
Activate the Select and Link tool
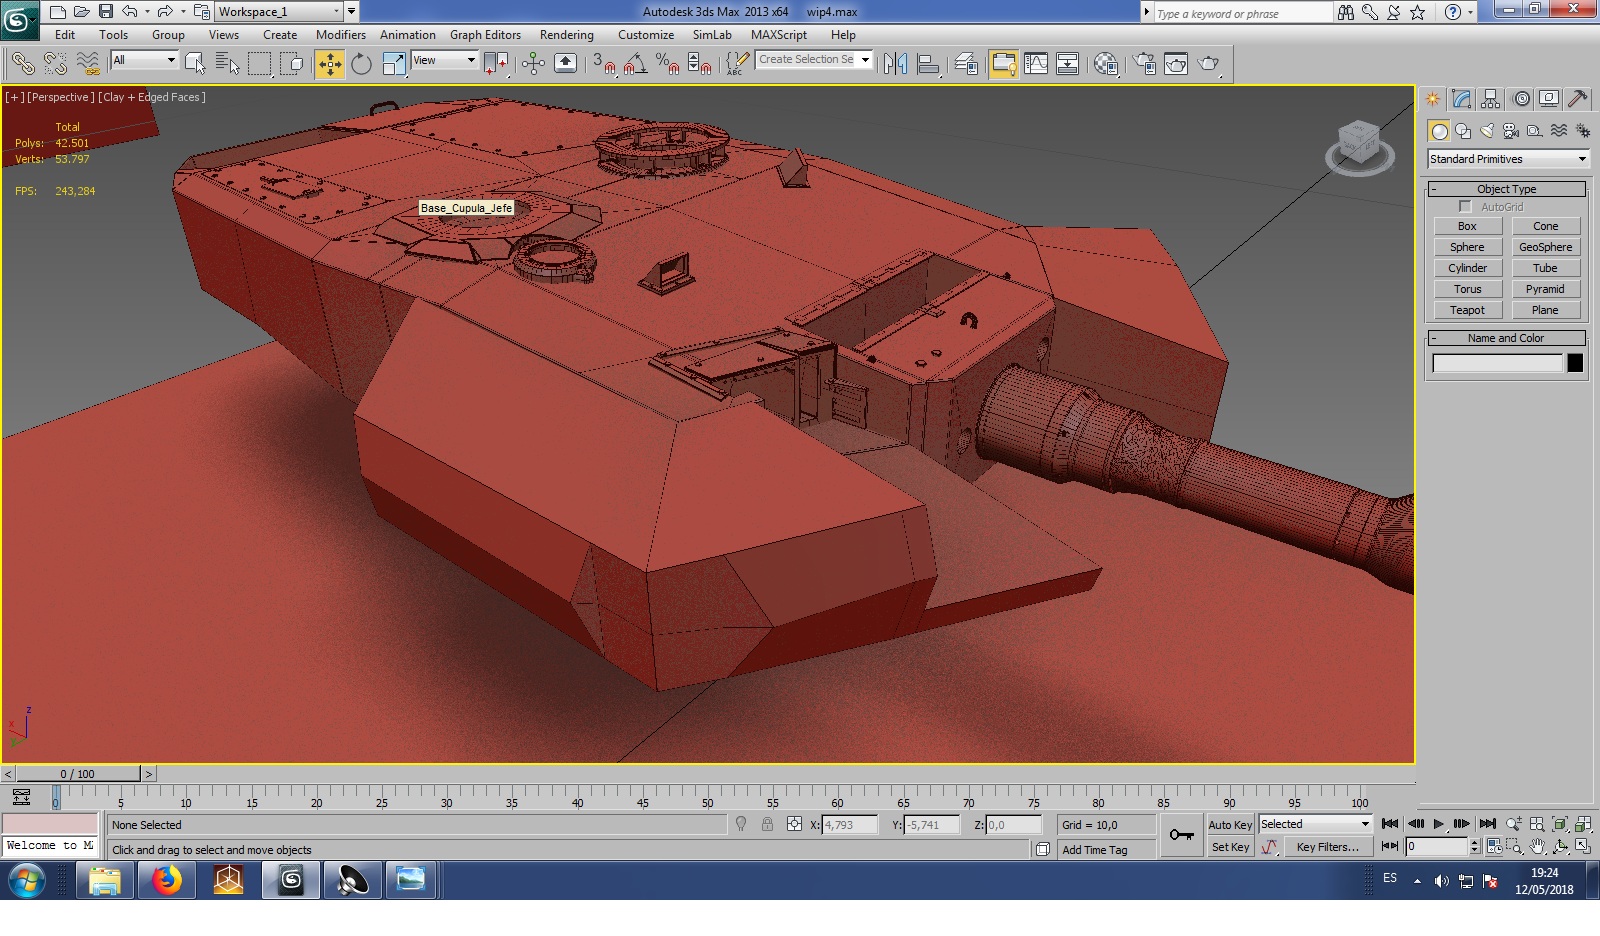click(x=22, y=64)
